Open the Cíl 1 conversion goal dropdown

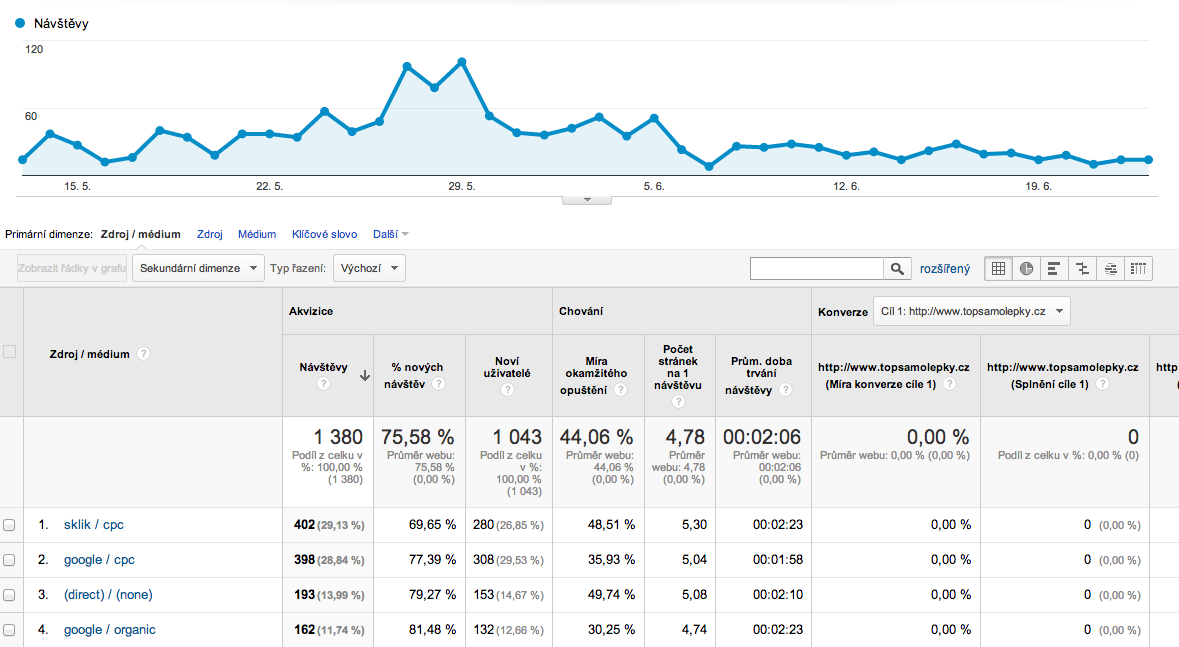point(971,311)
